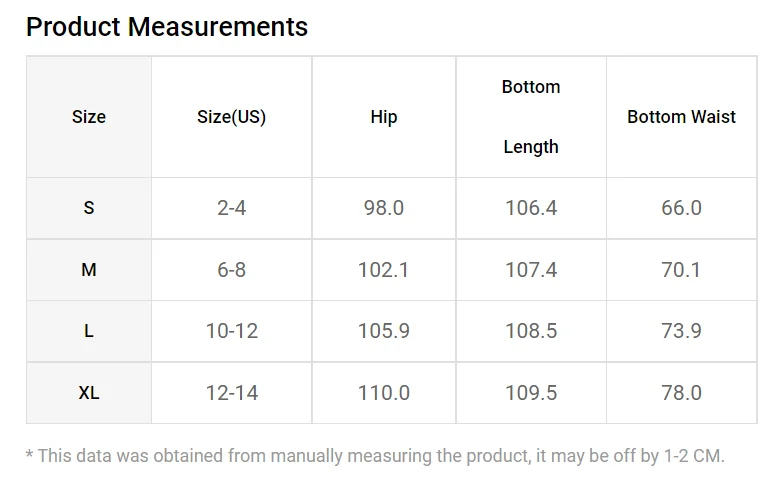Click the 12-14 US size cell
Screen dimensions: 777x490
[231, 393]
